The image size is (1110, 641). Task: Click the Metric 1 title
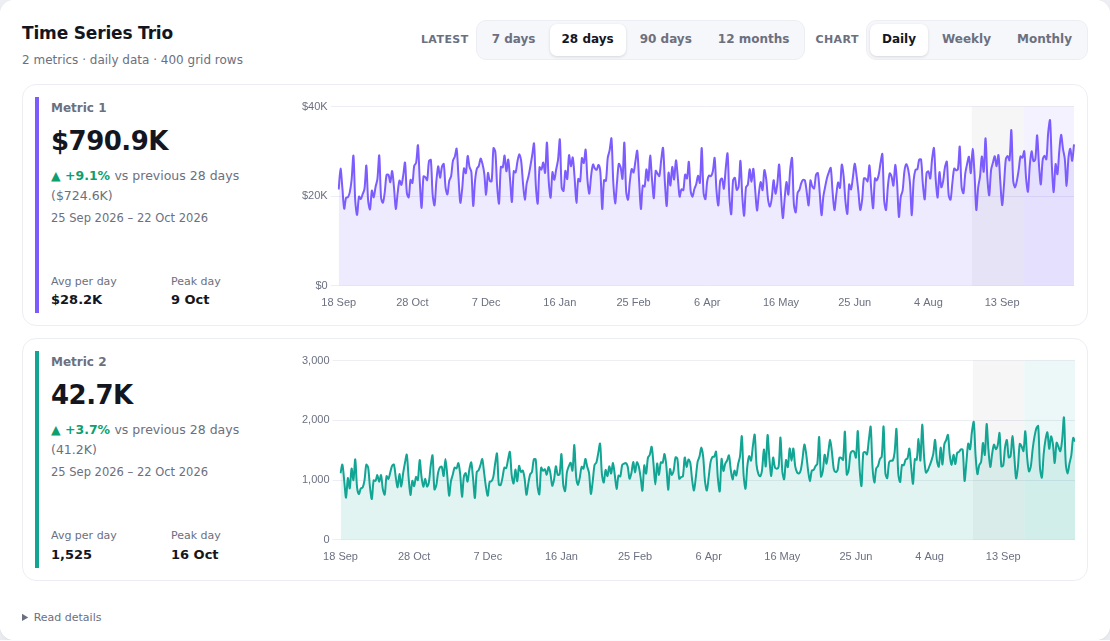click(79, 108)
